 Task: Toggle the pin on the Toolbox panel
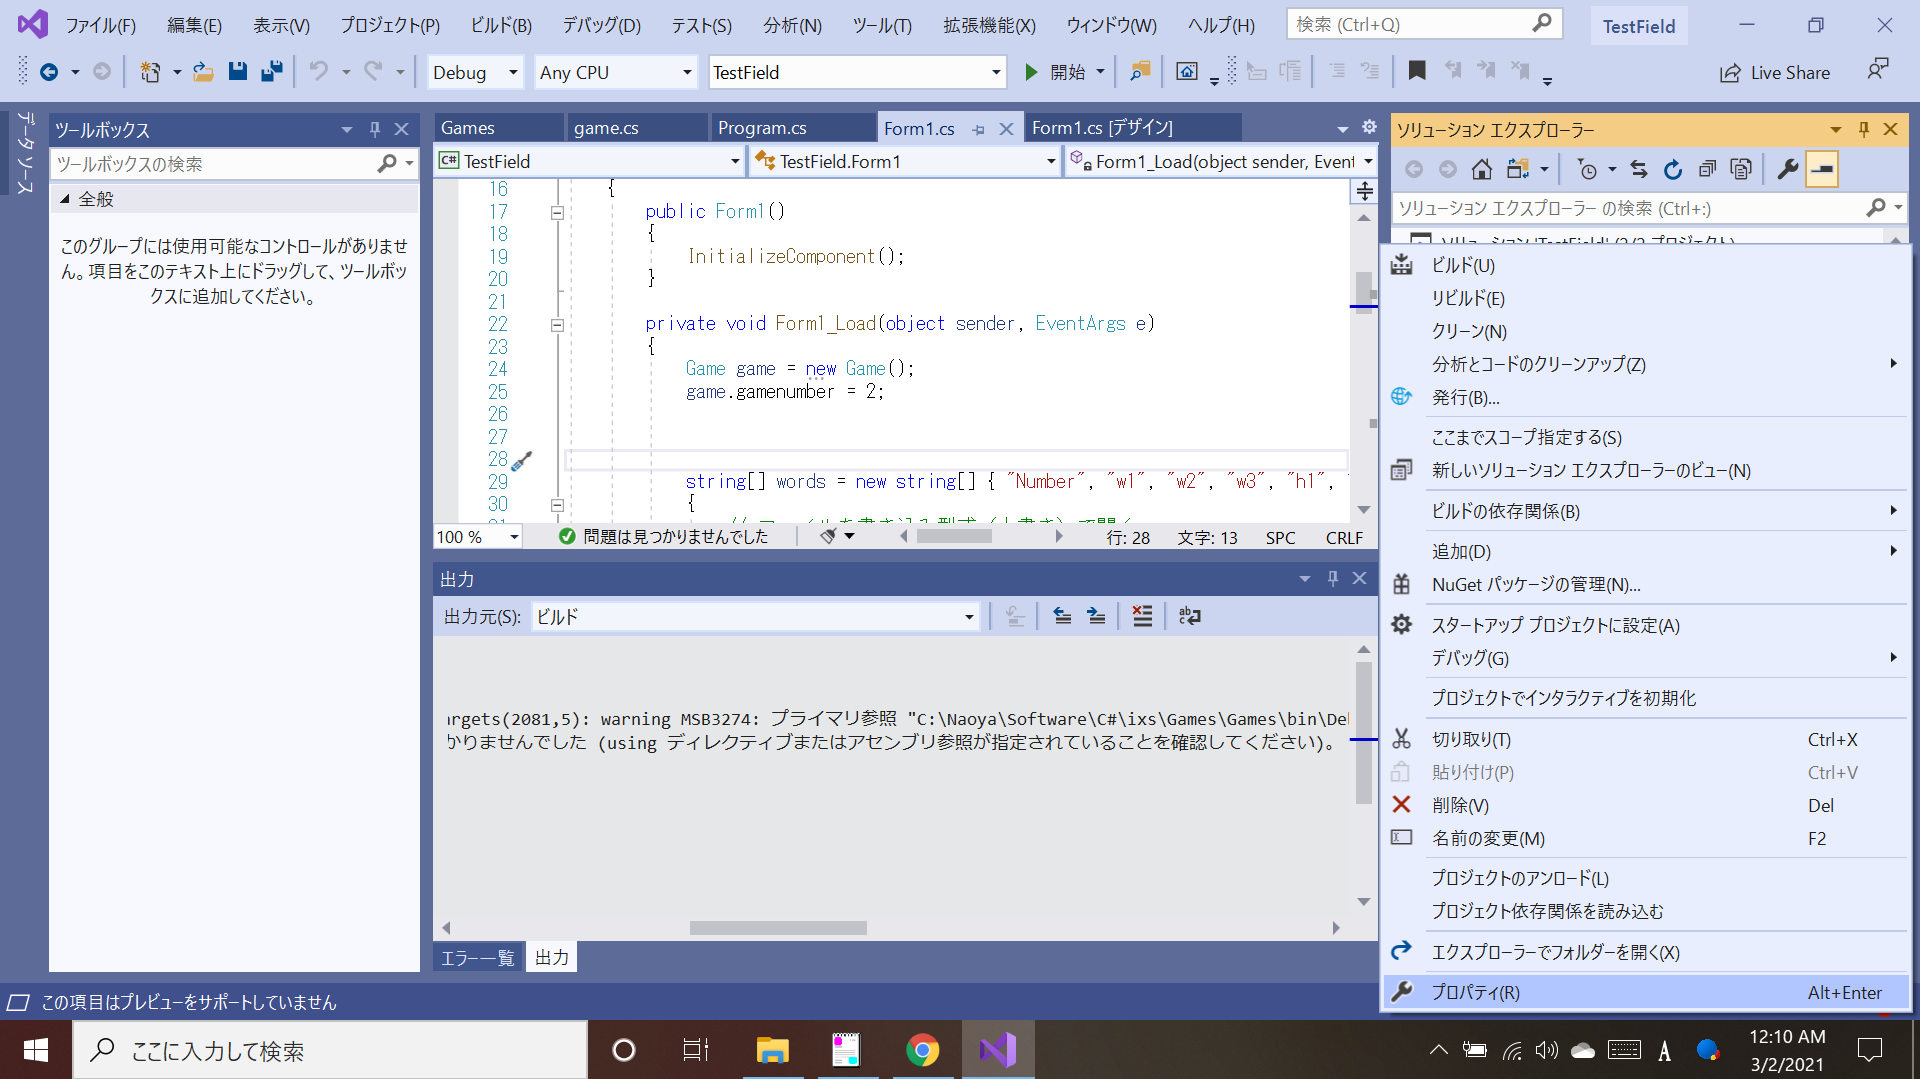tap(375, 129)
